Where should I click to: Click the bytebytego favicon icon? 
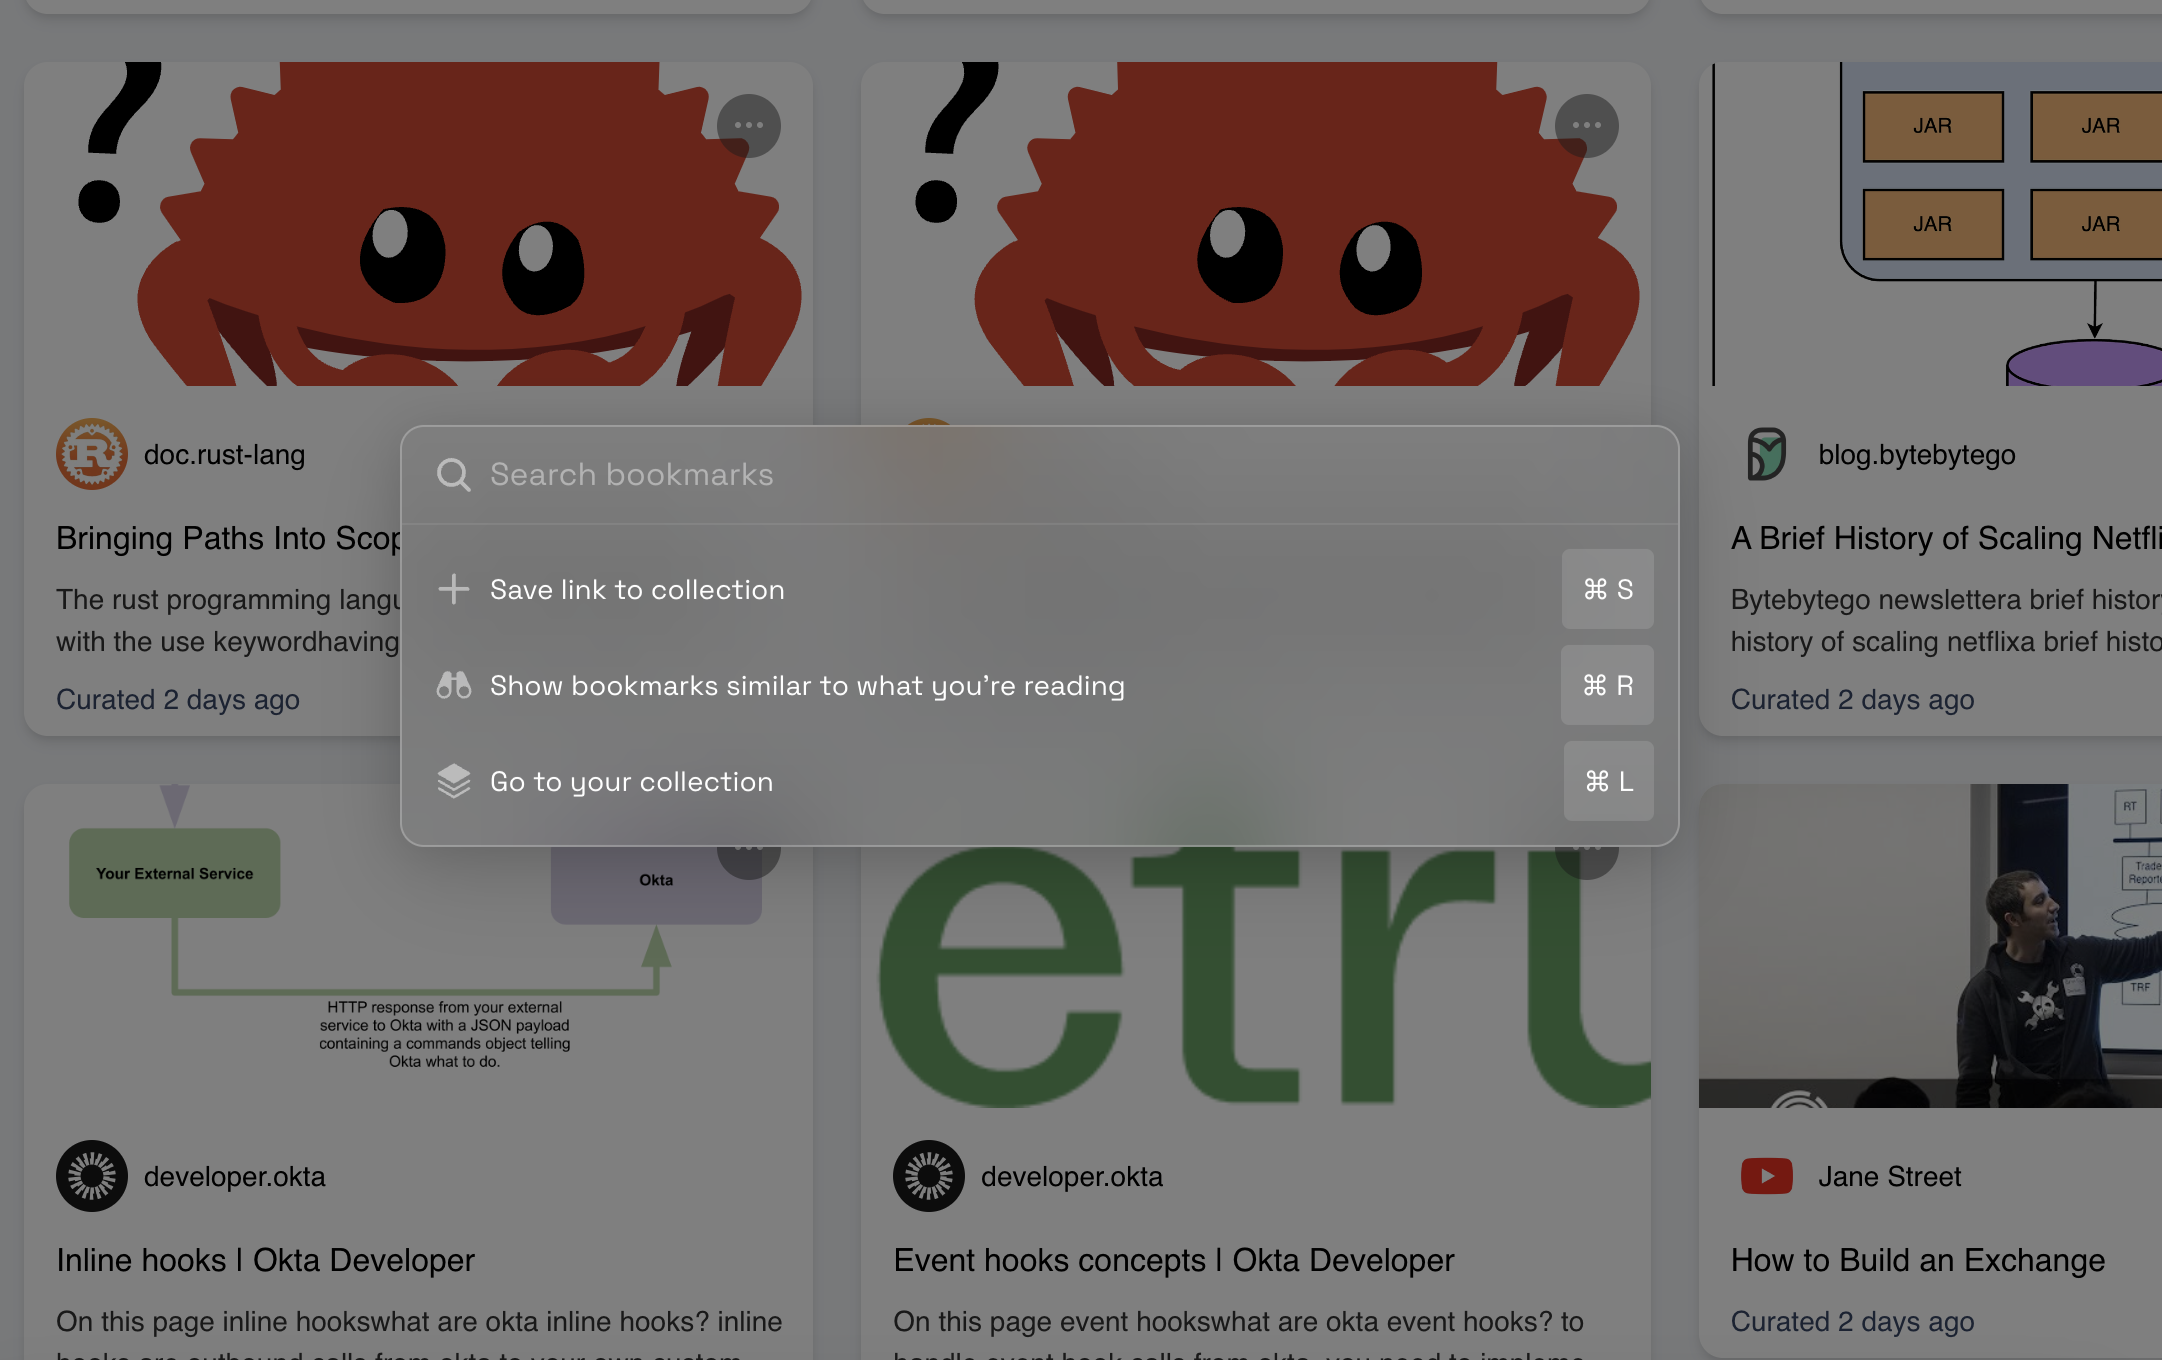(x=1766, y=454)
